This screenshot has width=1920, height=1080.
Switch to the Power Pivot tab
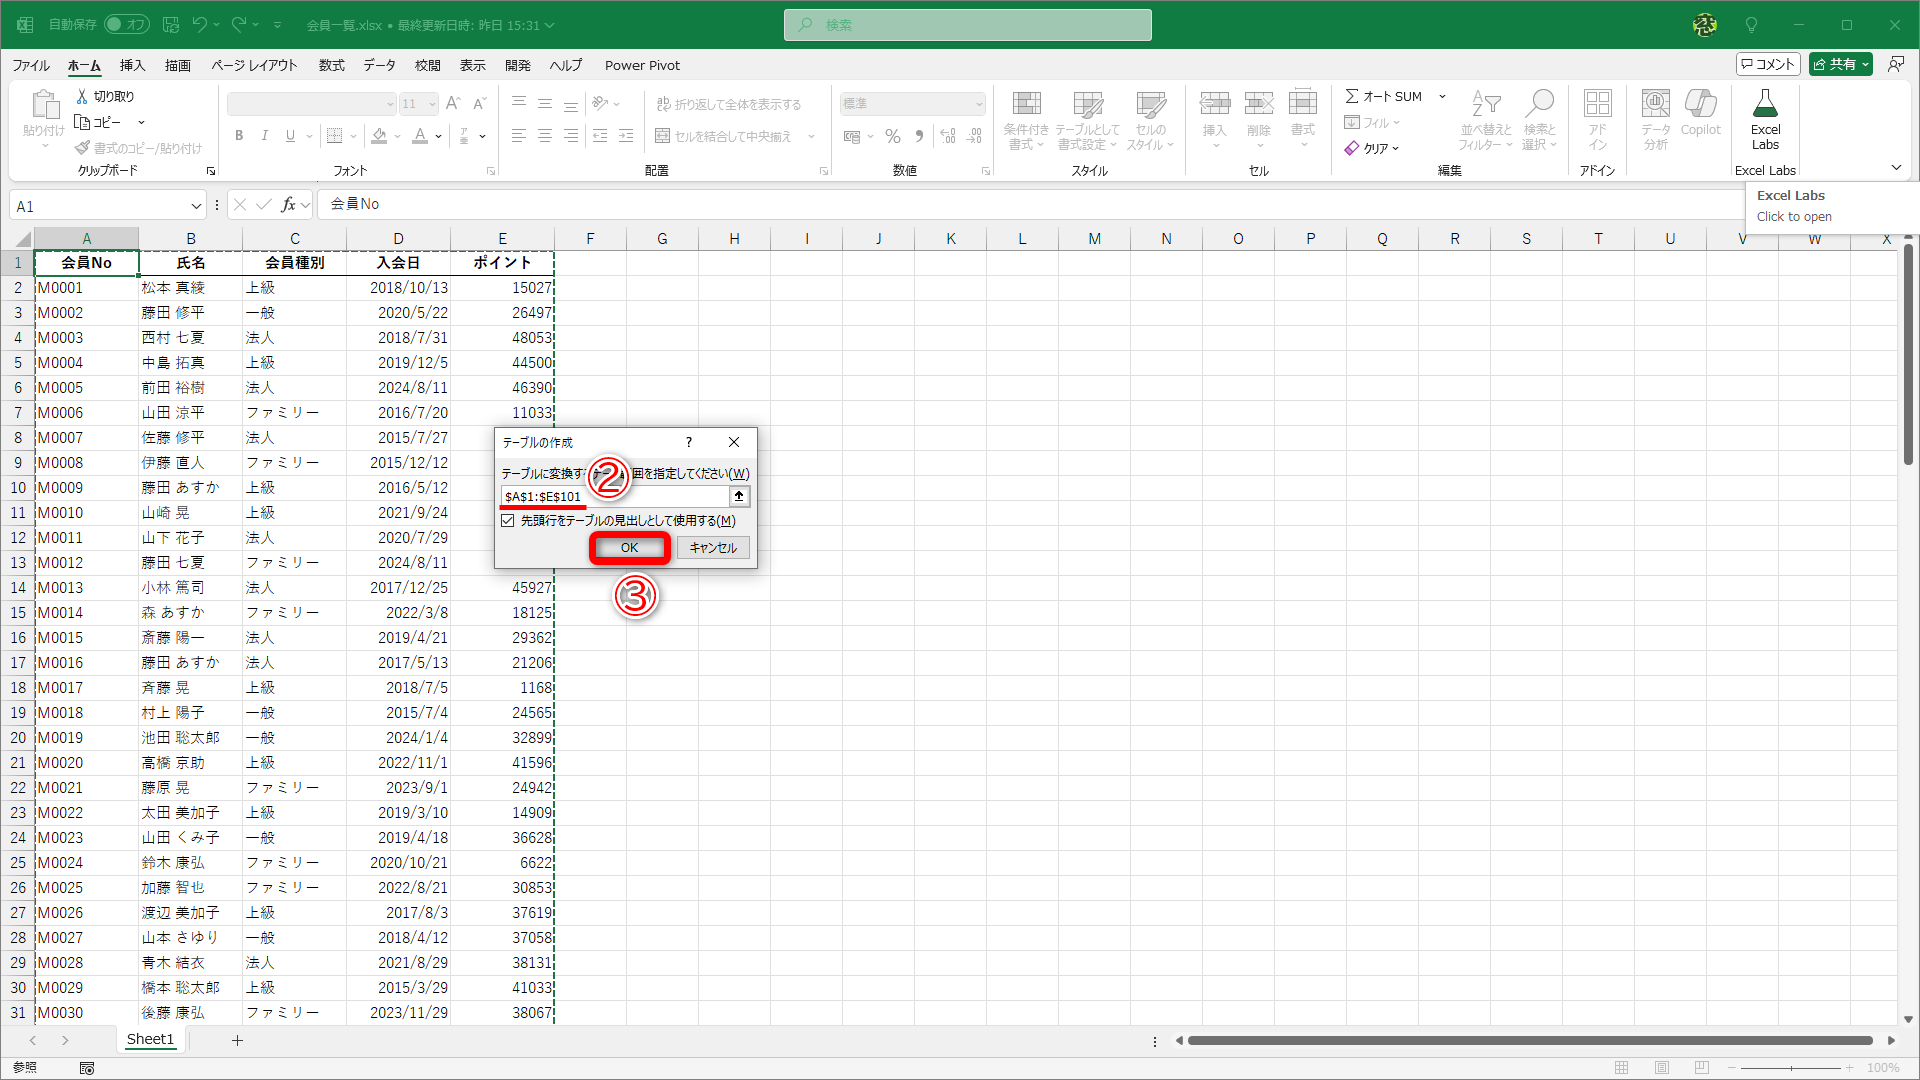click(642, 65)
